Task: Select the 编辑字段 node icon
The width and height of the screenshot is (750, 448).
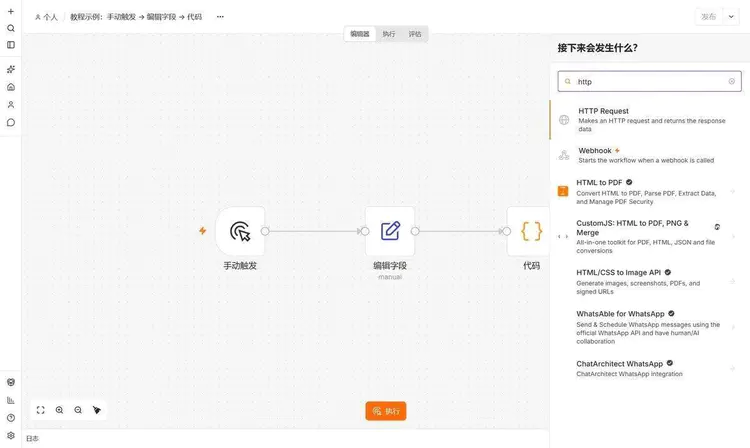Action: coord(390,231)
